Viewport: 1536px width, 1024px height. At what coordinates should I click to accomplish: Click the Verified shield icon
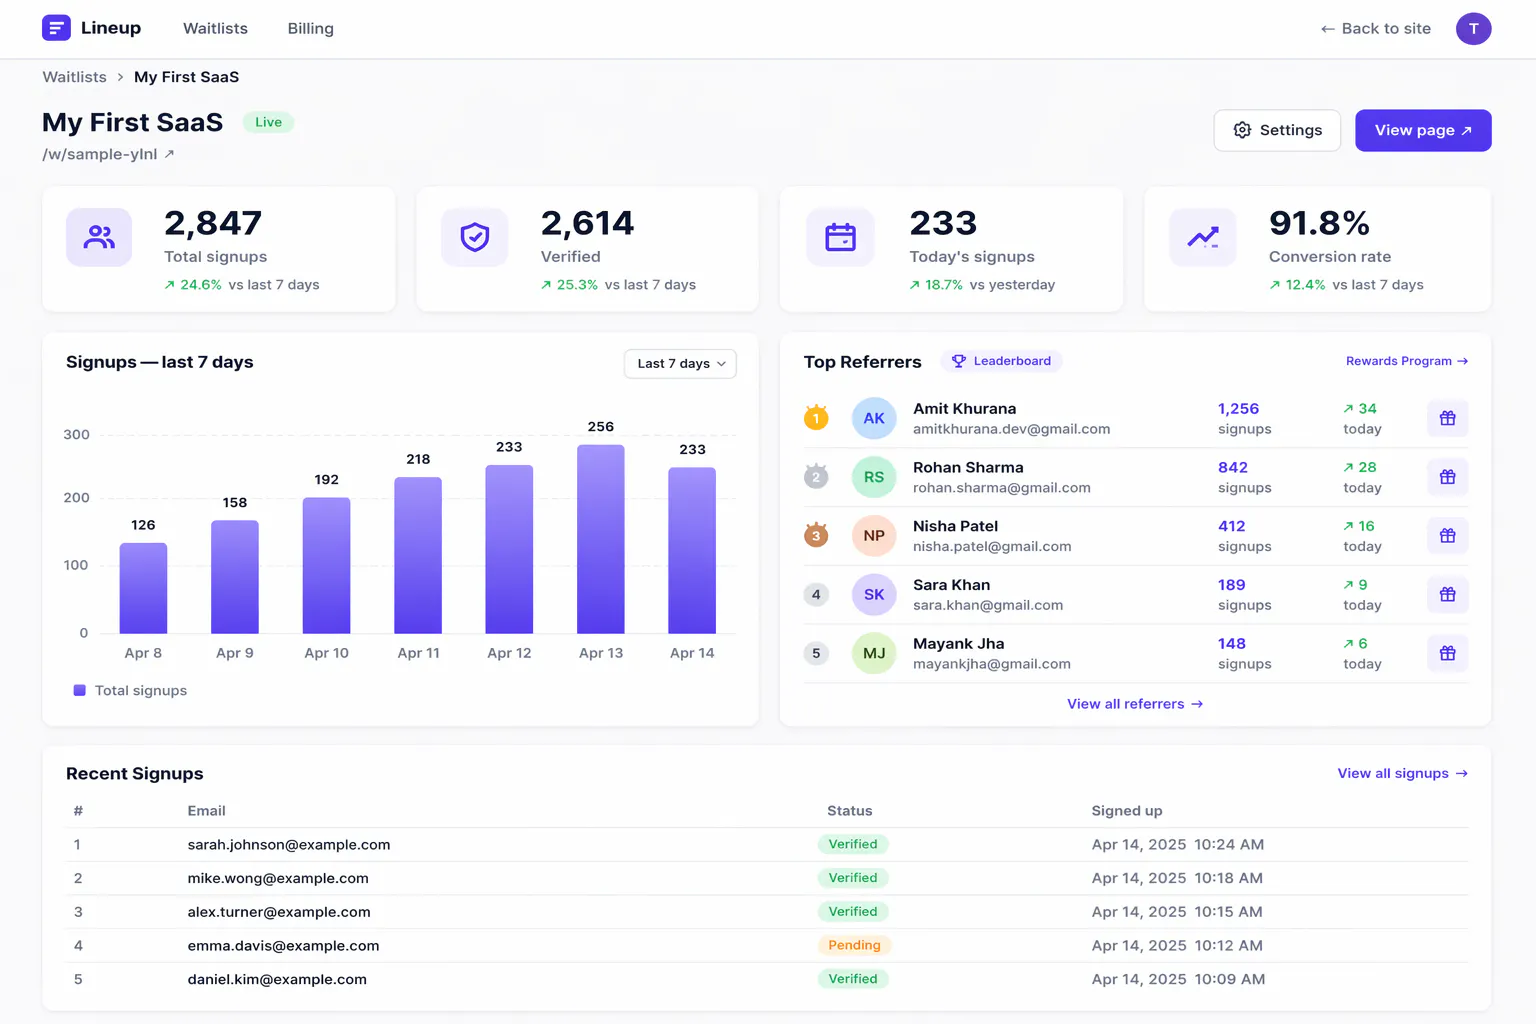475,237
